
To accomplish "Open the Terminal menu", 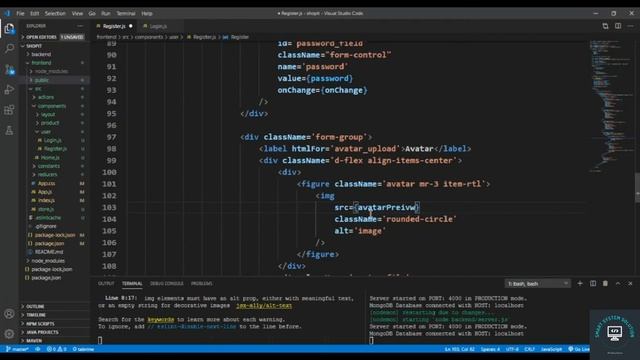I will [126, 13].
